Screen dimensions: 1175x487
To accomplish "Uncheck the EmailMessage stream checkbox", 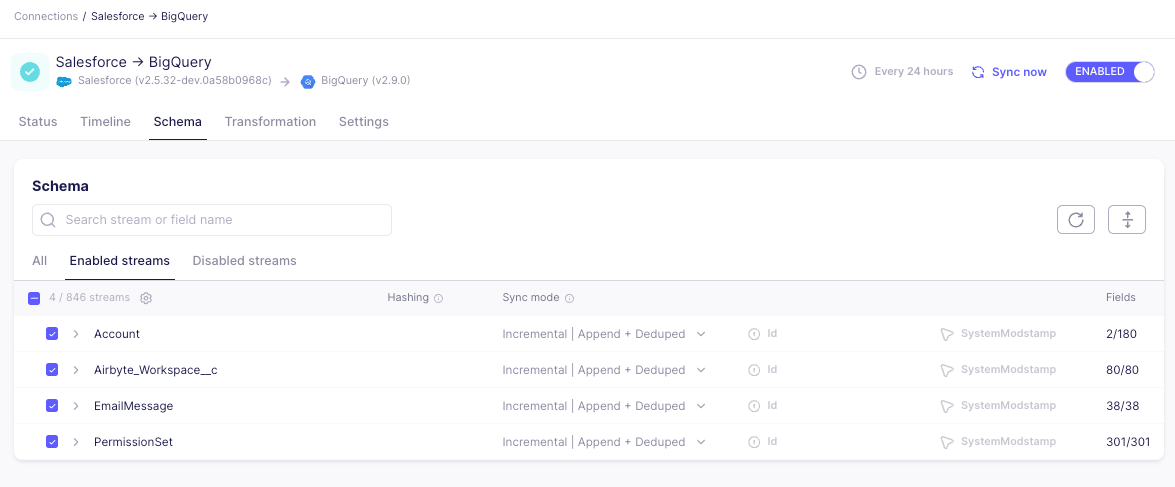I will coord(52,406).
